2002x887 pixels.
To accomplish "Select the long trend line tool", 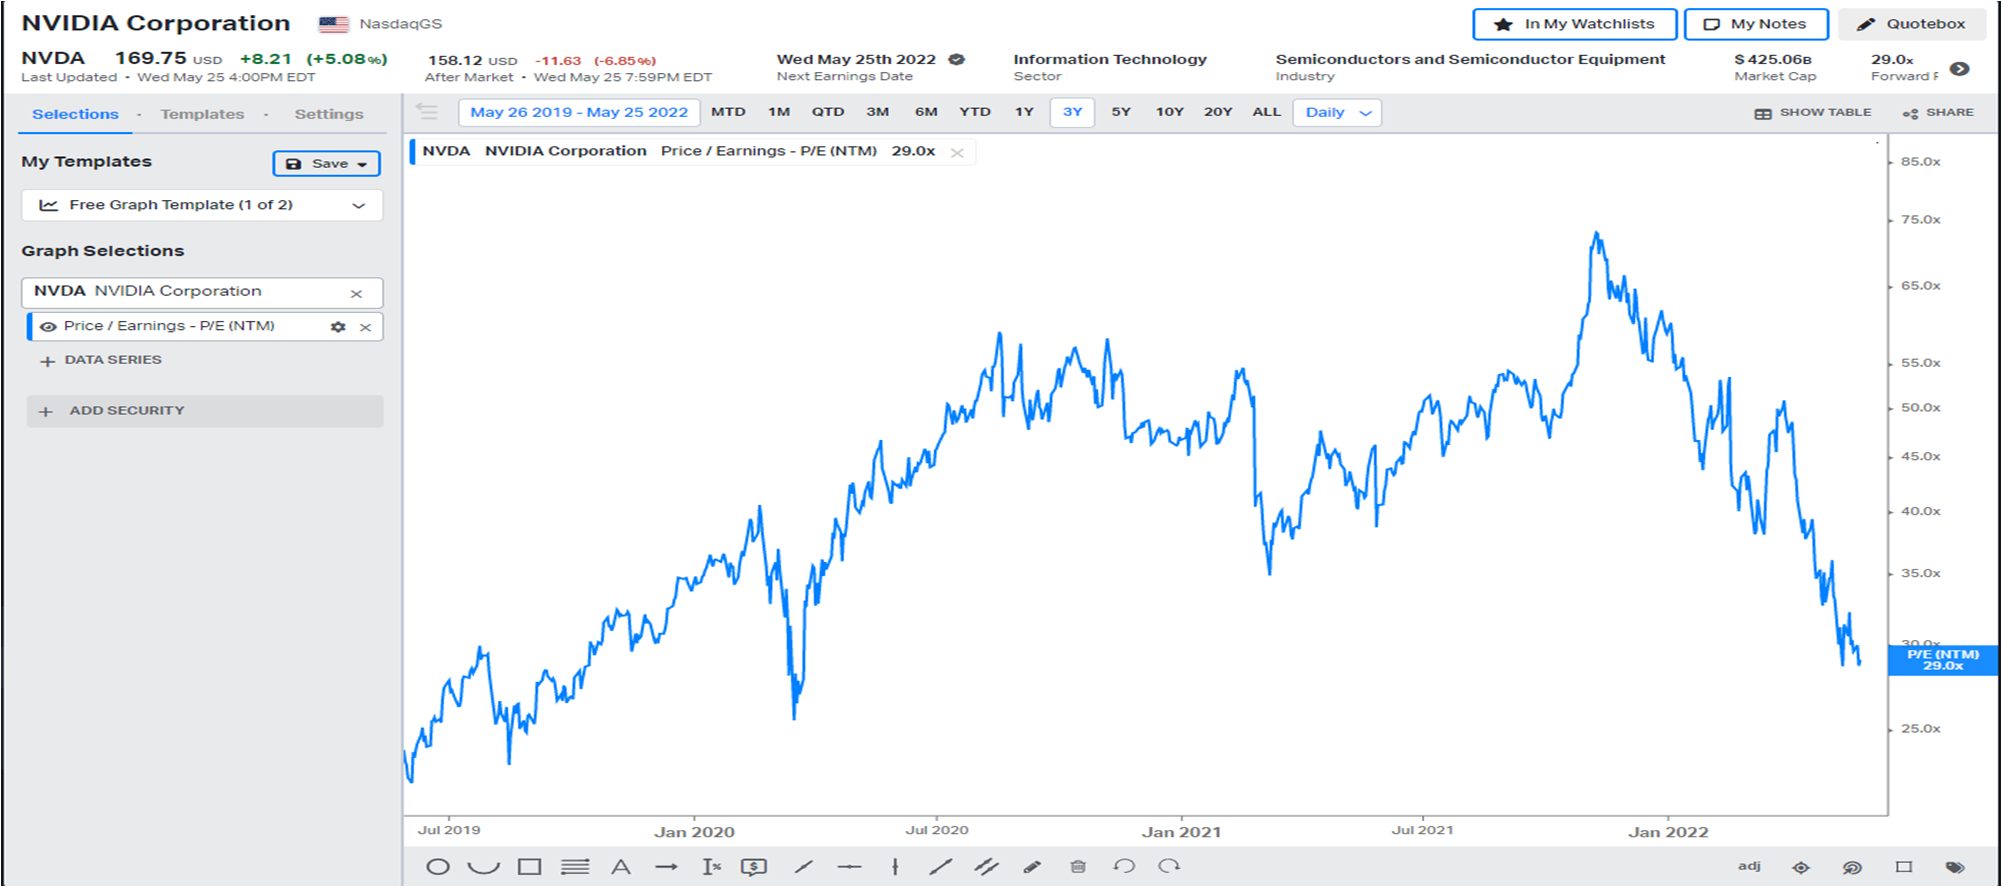I will click(940, 867).
